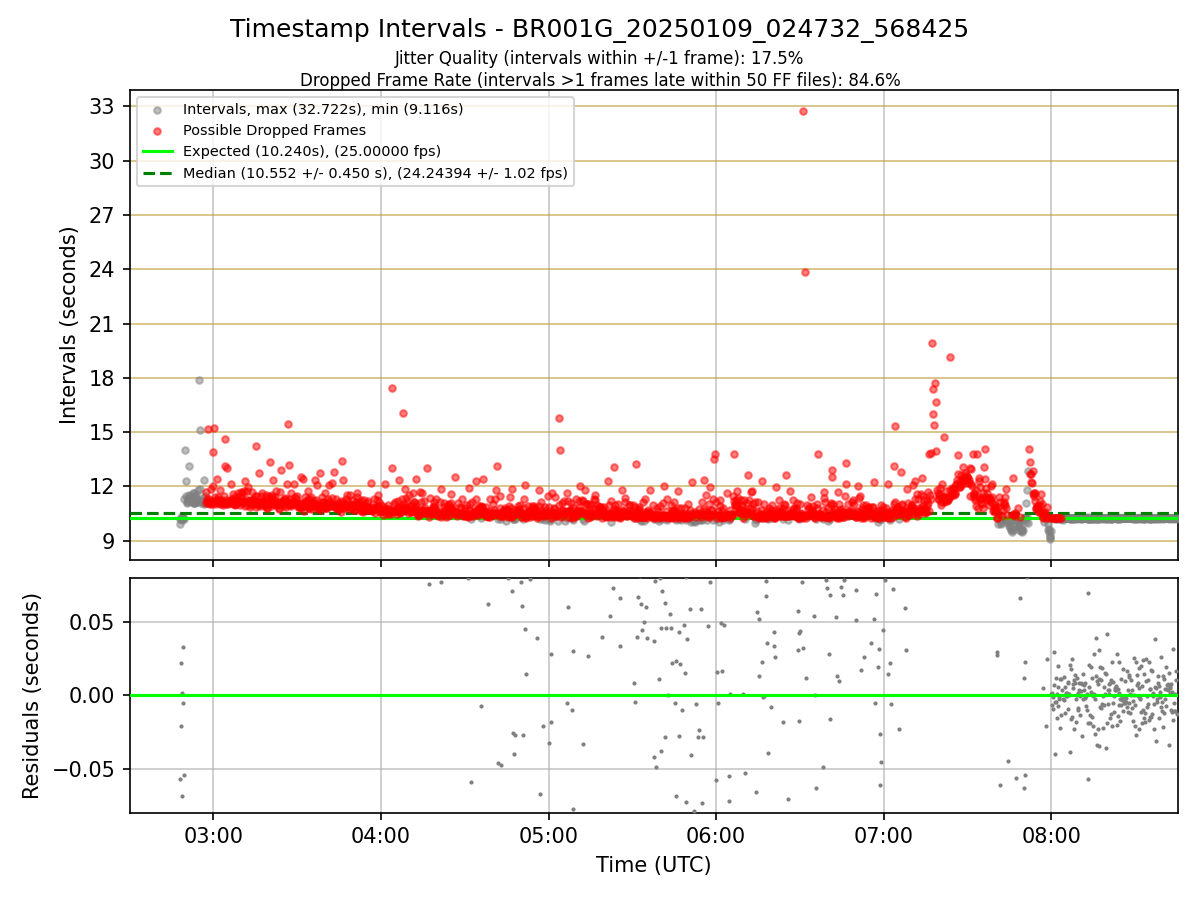Click the chart title 'Timestamp Intervals - BR001G_20250109_024732_568425'

599,29
